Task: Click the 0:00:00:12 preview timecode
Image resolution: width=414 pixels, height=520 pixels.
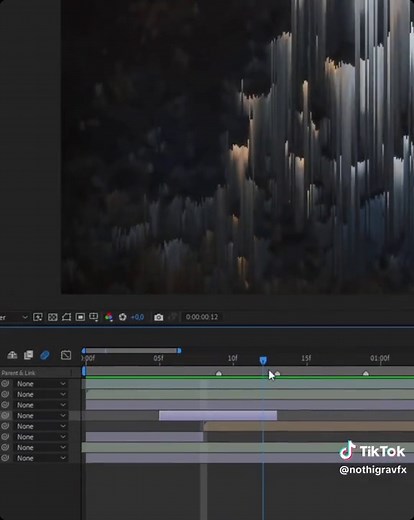Action: click(202, 317)
